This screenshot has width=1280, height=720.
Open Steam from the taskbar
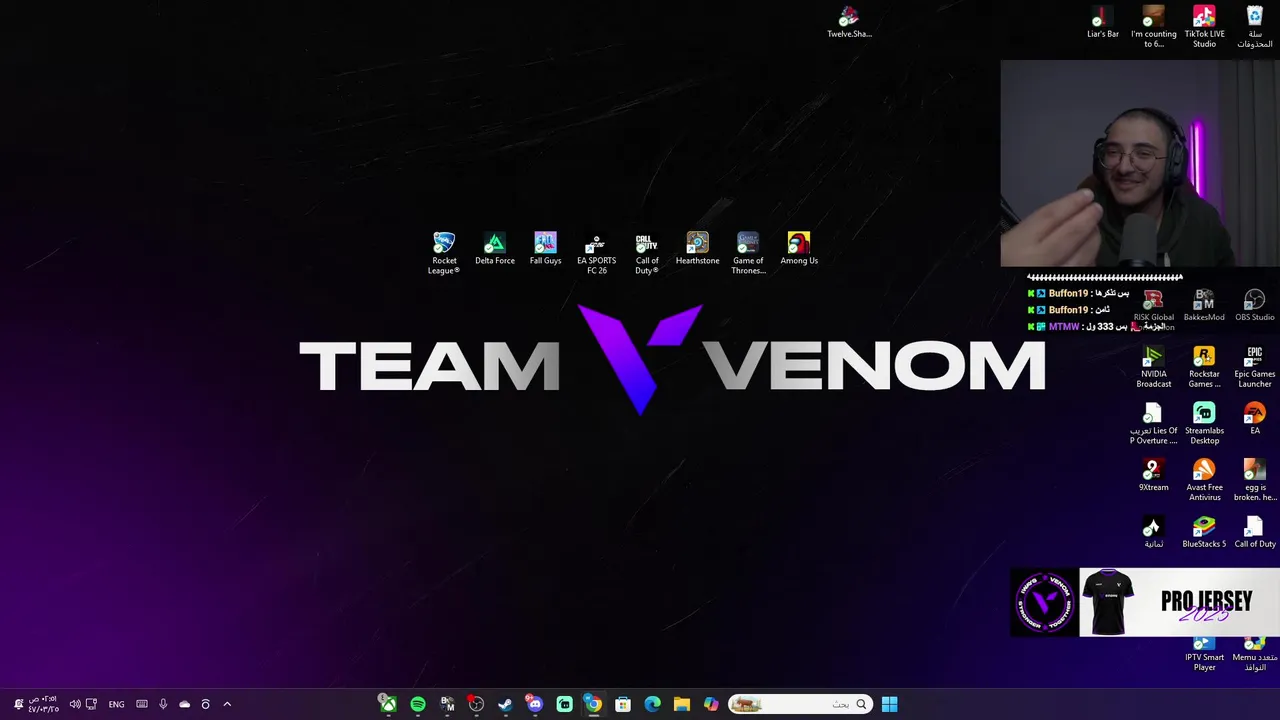point(505,704)
